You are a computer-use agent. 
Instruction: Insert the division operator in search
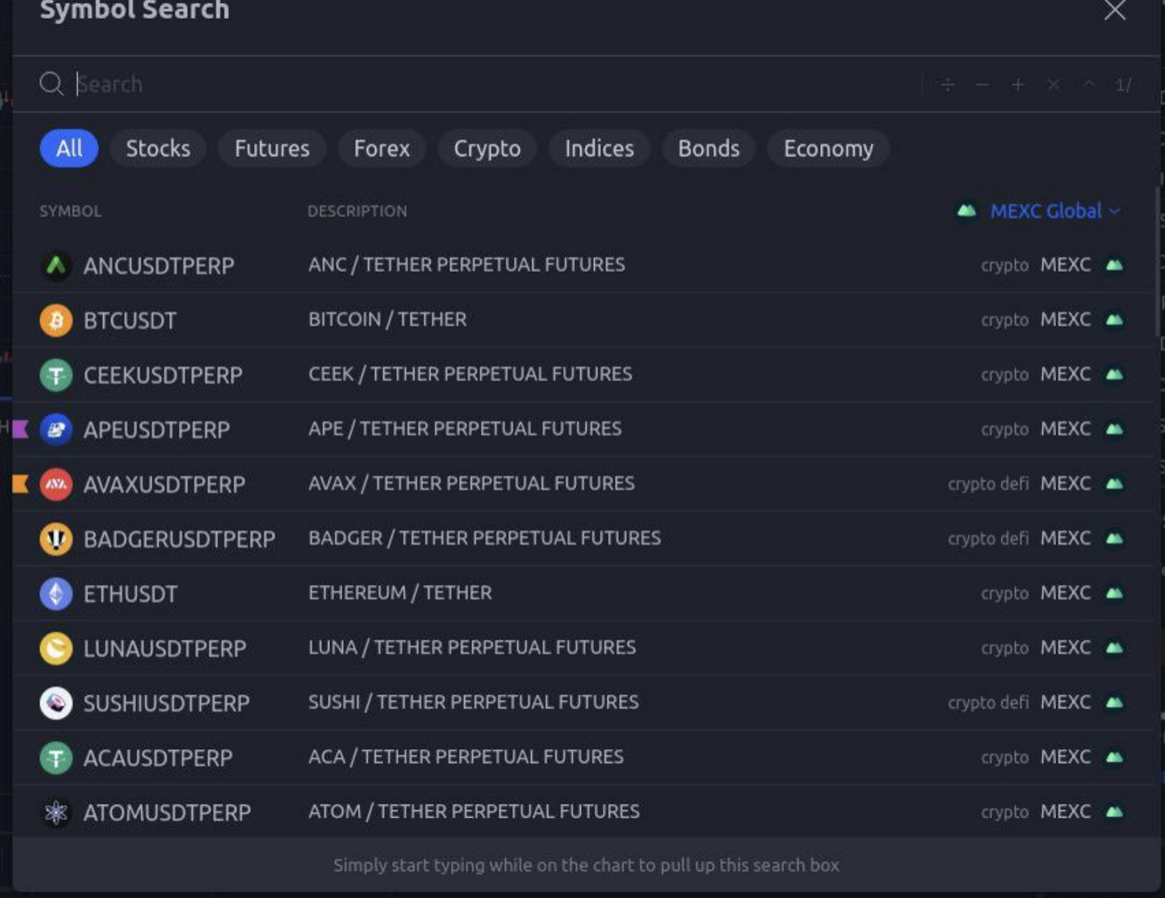(947, 85)
